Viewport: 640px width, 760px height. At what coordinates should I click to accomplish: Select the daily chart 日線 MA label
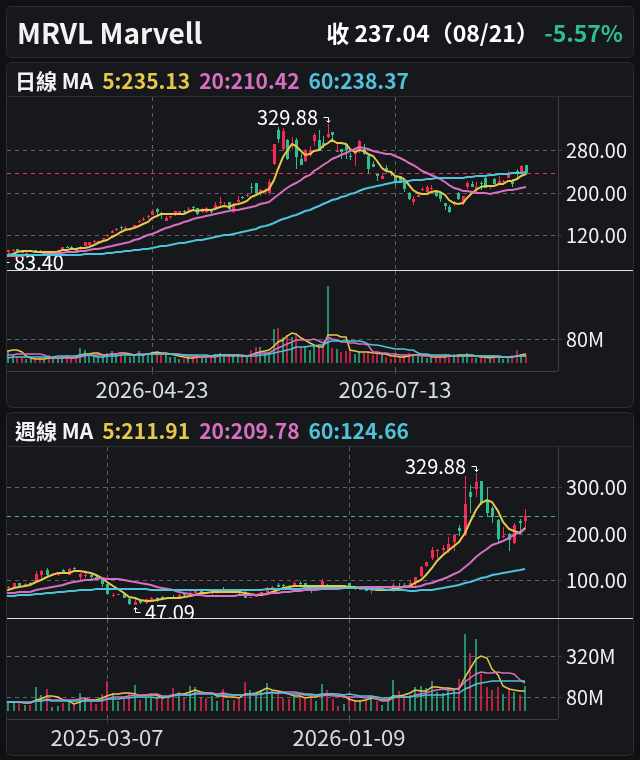point(54,81)
